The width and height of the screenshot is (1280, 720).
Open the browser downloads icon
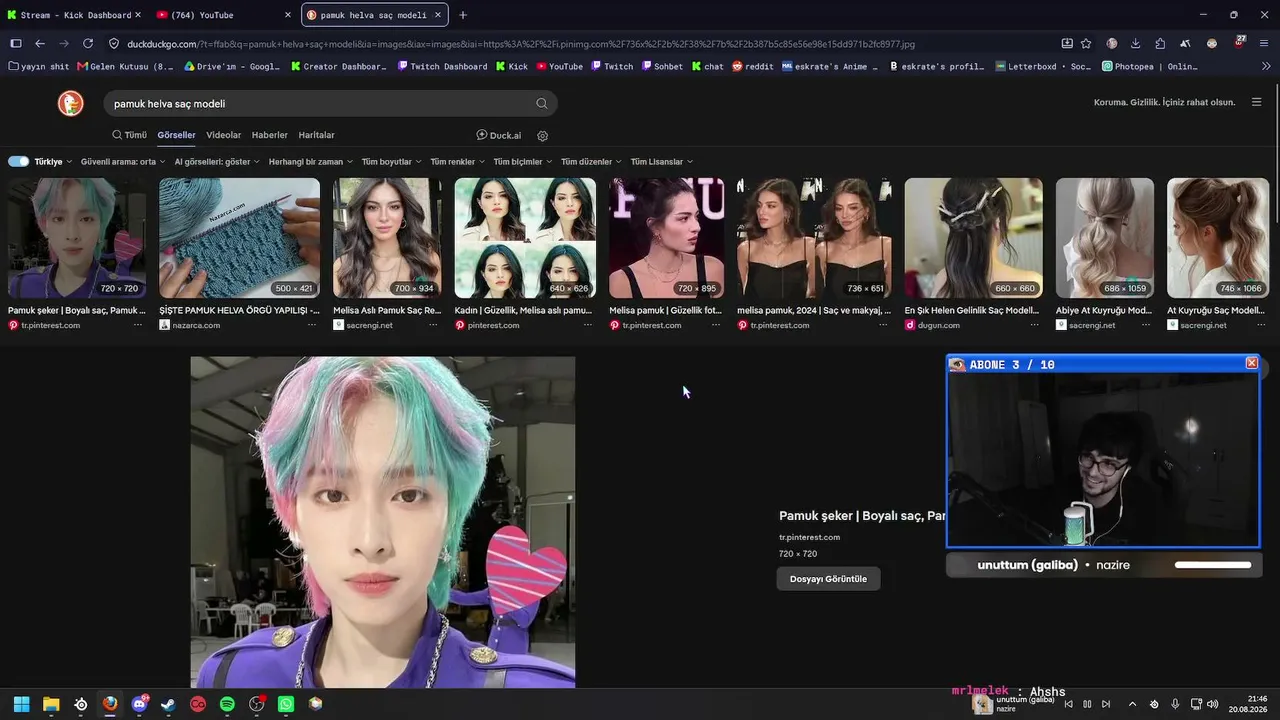[x=1136, y=44]
